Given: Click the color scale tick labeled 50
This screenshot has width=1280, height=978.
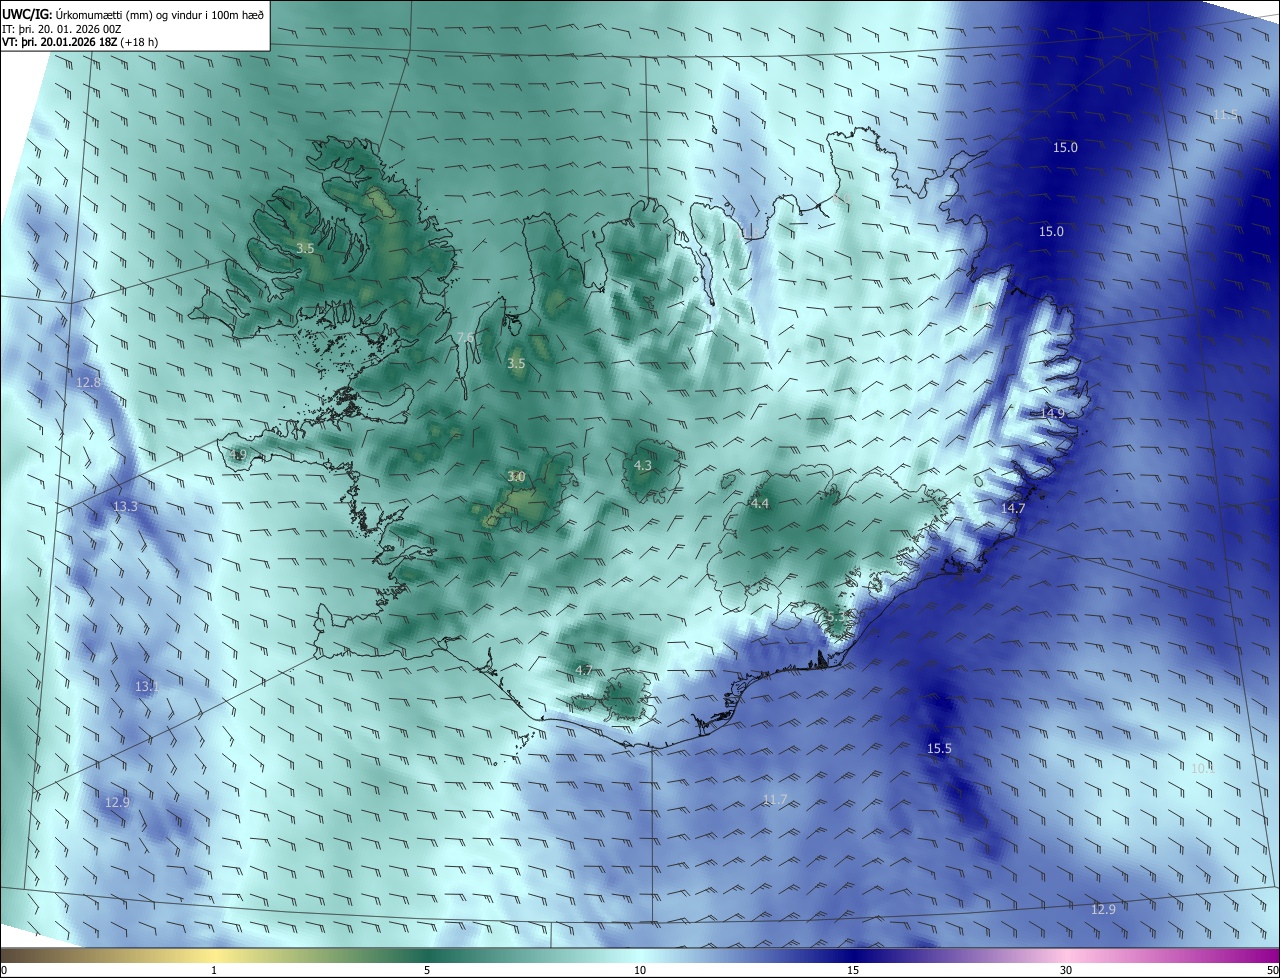Looking at the screenshot, I should coord(1272,970).
